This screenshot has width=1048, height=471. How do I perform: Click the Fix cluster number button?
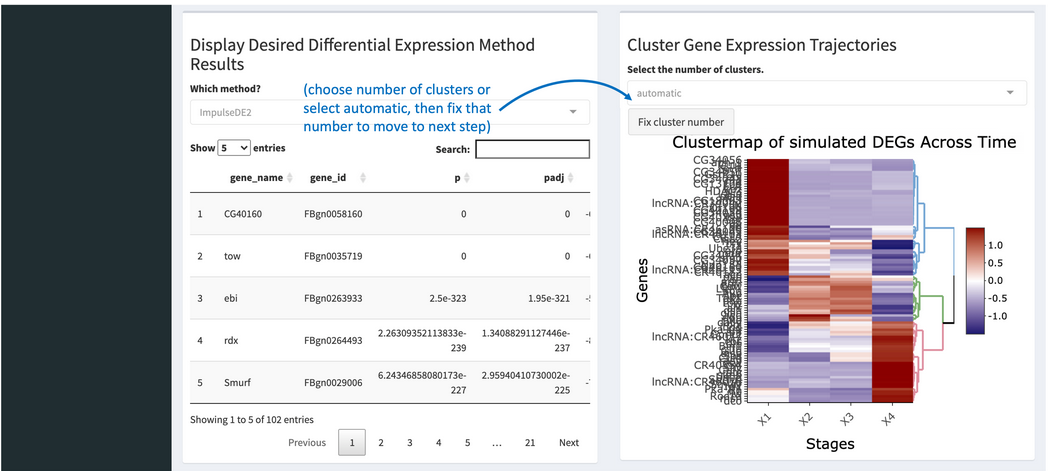[x=680, y=122]
